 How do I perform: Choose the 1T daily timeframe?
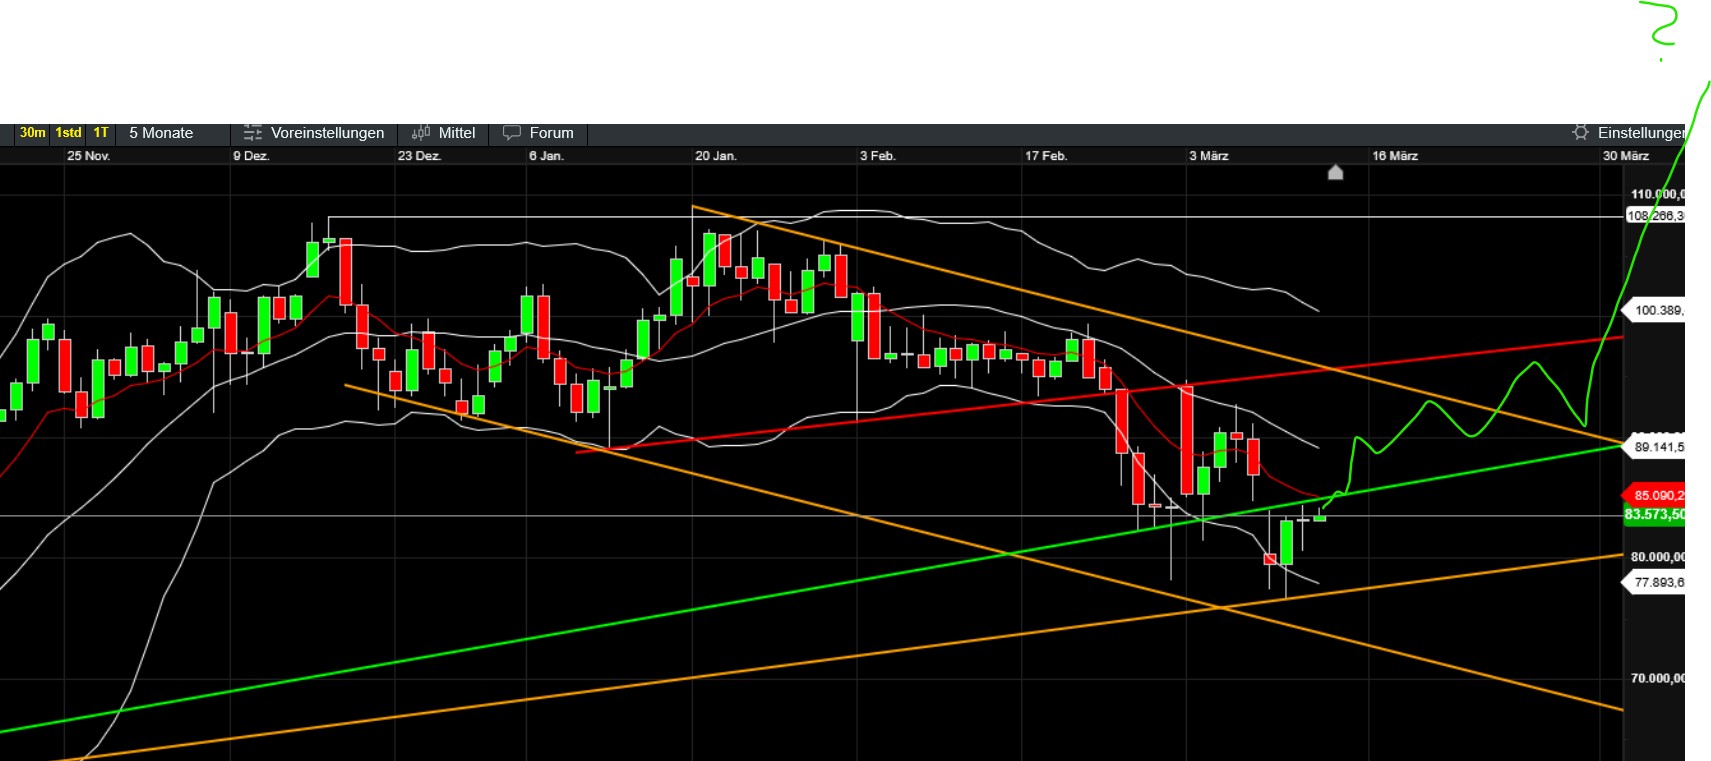101,133
